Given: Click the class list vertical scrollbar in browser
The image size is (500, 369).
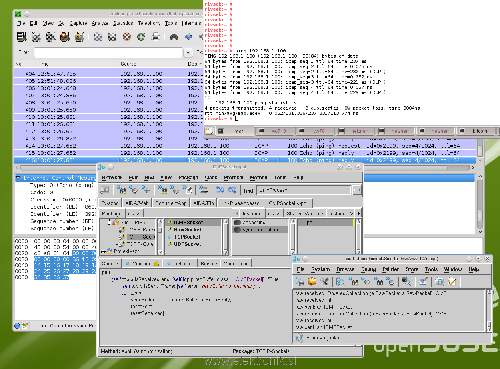Looking at the screenshot, I should pyautogui.click(x=225, y=237).
